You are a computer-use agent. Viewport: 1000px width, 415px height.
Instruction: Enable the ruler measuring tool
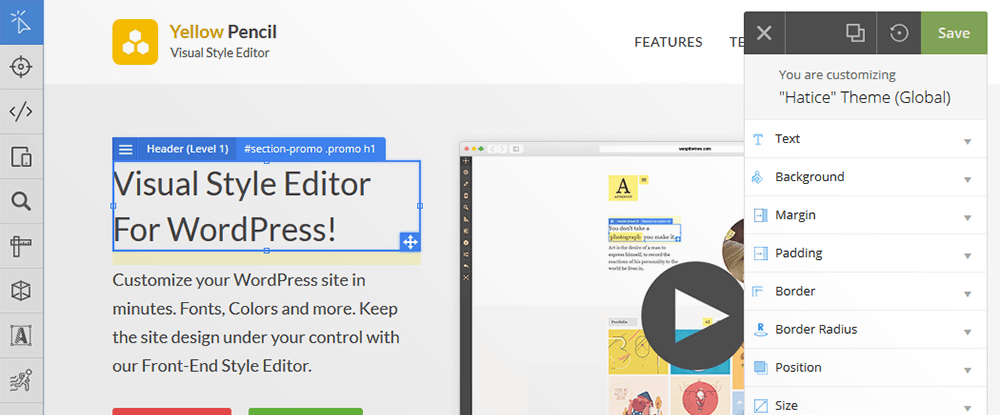click(x=21, y=246)
